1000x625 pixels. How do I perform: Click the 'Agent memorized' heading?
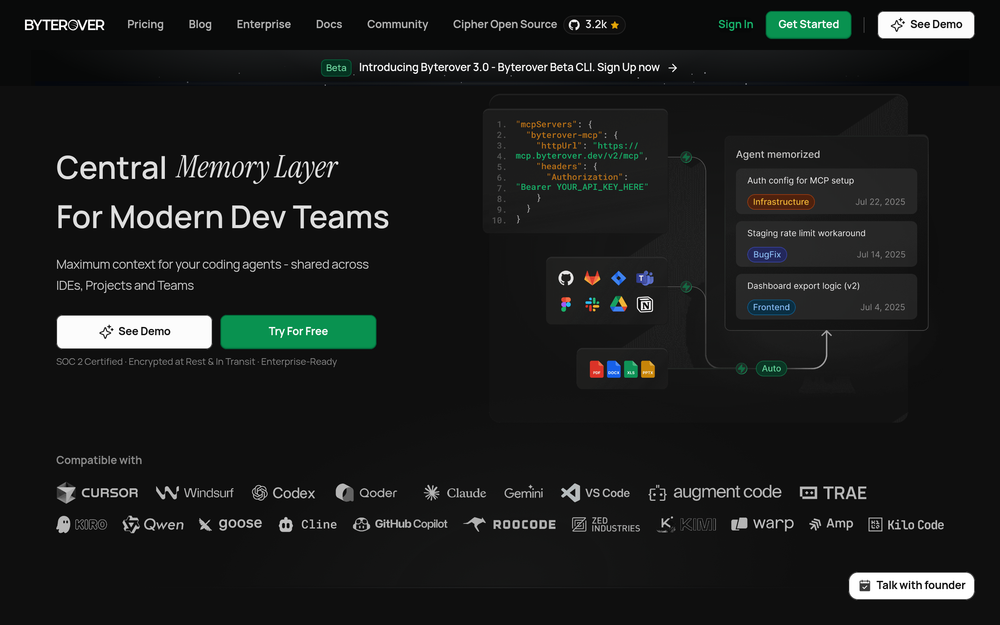(x=778, y=154)
